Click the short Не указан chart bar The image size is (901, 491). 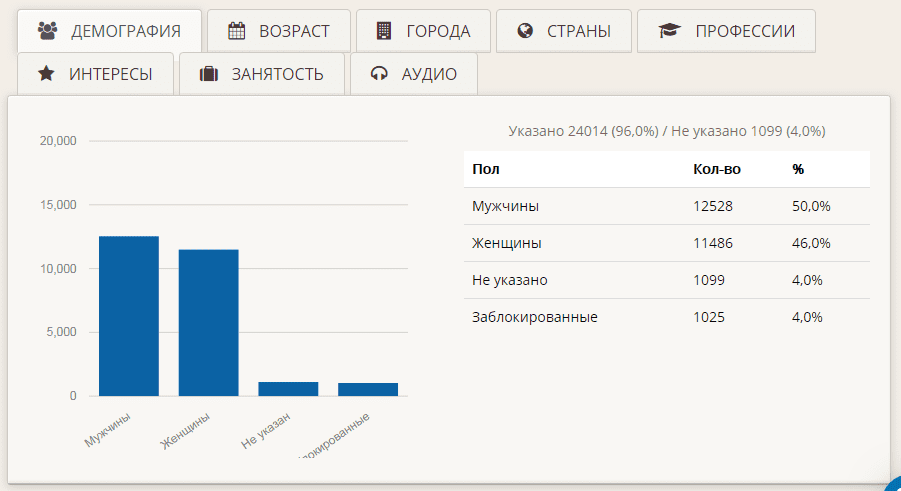pos(288,389)
